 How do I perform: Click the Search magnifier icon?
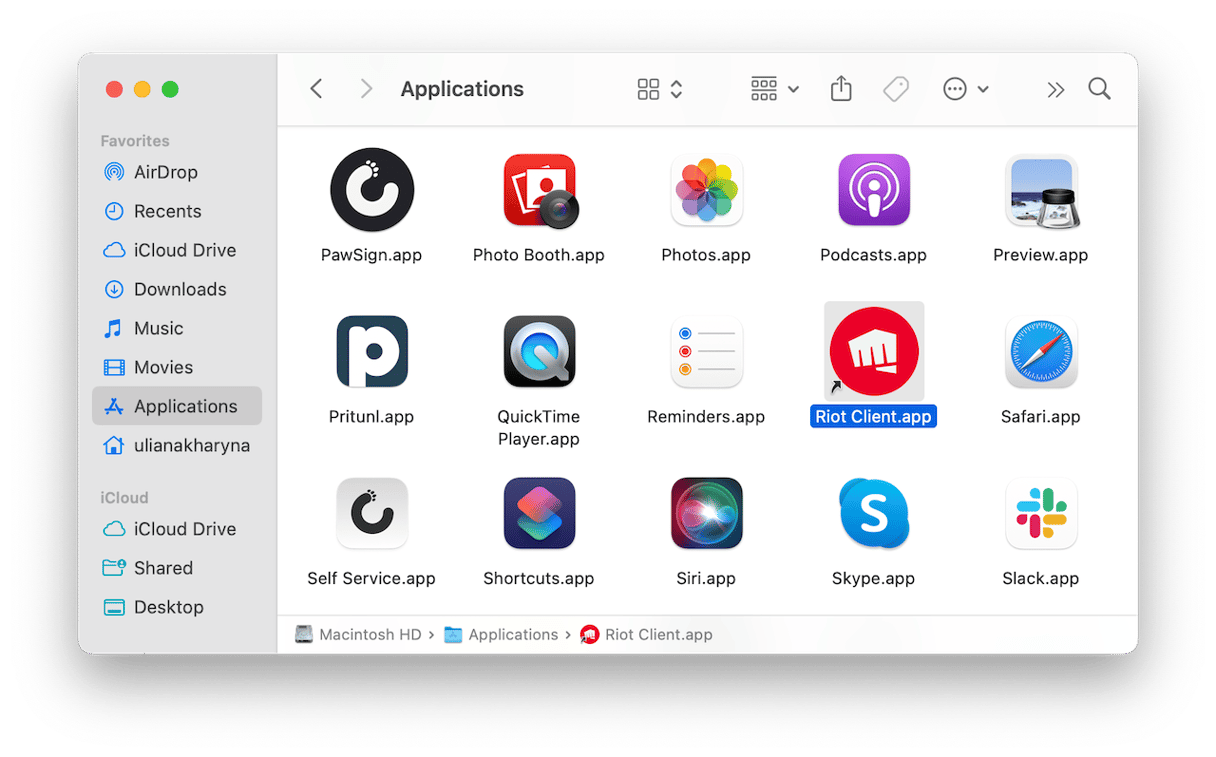(x=1100, y=89)
